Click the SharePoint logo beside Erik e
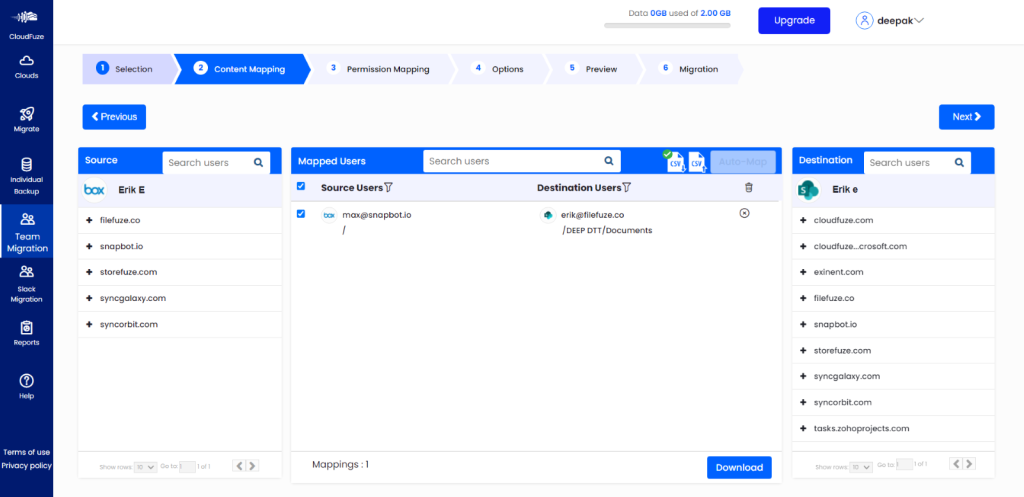The height and width of the screenshot is (497, 1024). (x=808, y=190)
